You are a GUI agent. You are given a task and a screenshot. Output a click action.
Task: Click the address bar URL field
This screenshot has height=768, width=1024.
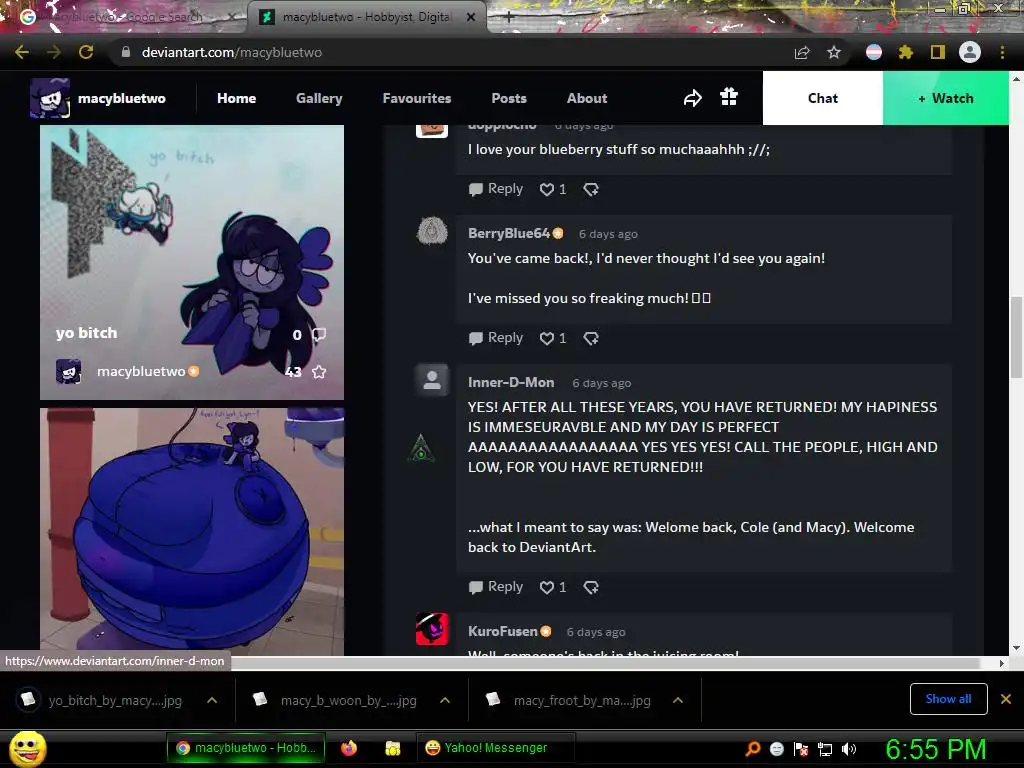point(451,52)
